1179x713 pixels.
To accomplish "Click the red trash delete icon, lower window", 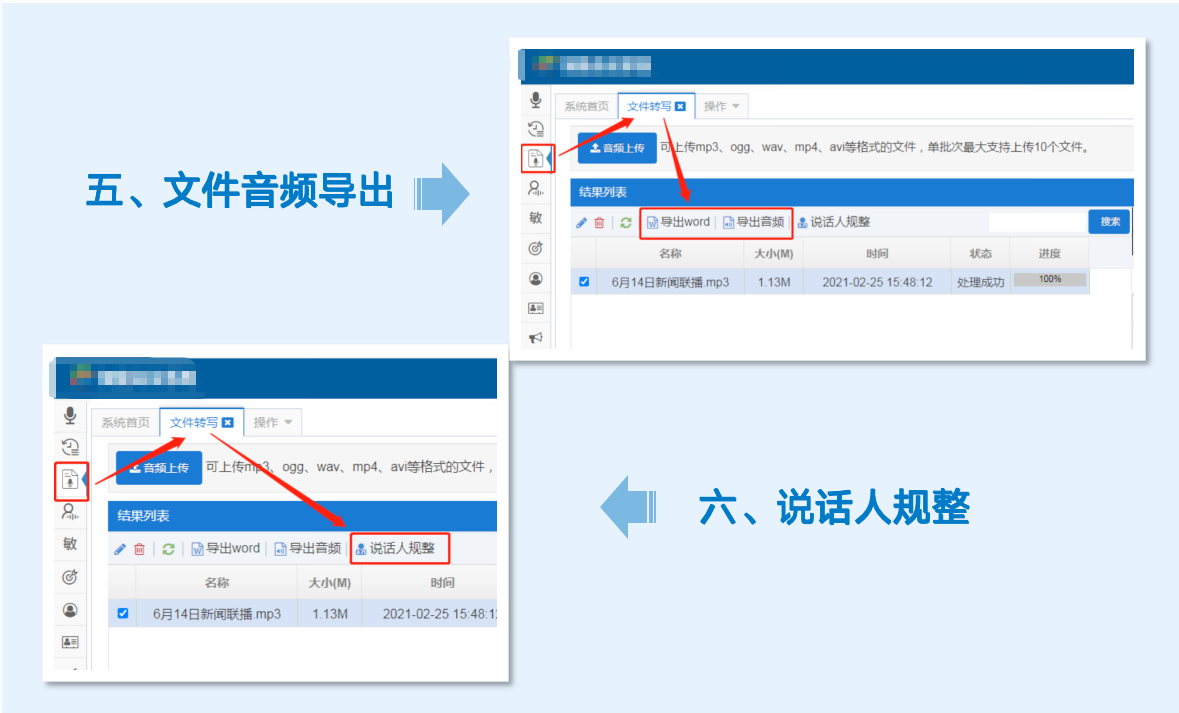I will [140, 549].
